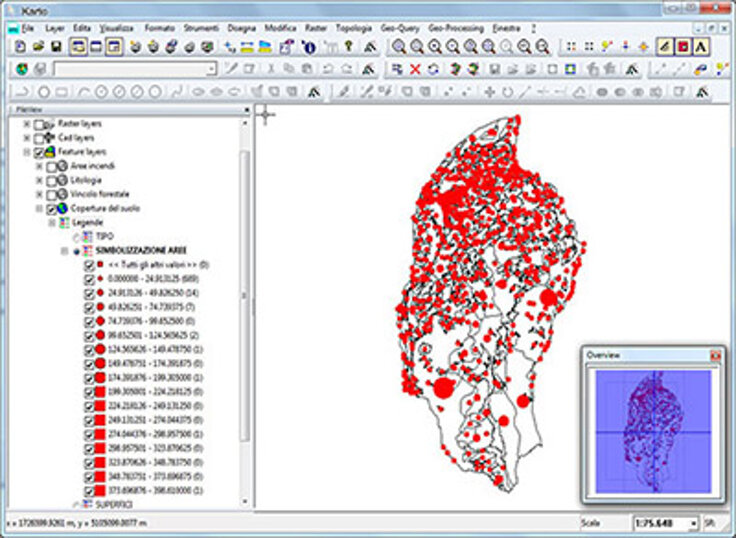Viewport: 736px width, 538px height.
Task: Click the first magnifier zoom icon
Action: [x=398, y=47]
